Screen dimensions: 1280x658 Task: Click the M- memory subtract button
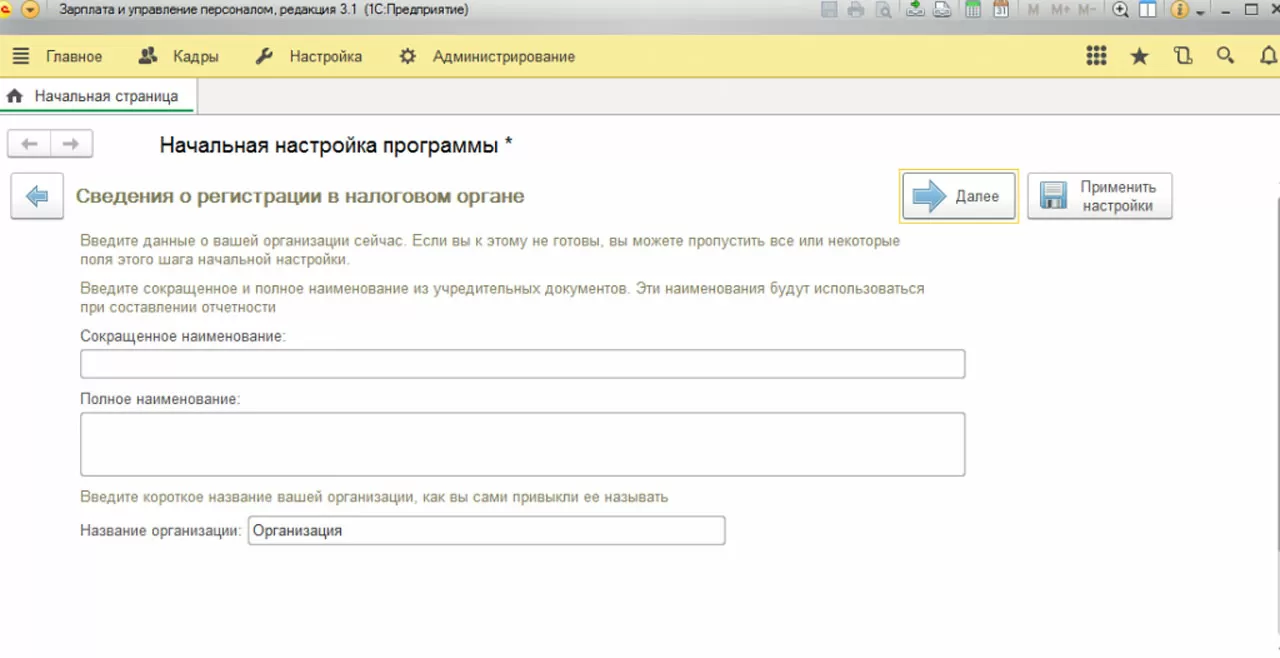pos(1087,10)
